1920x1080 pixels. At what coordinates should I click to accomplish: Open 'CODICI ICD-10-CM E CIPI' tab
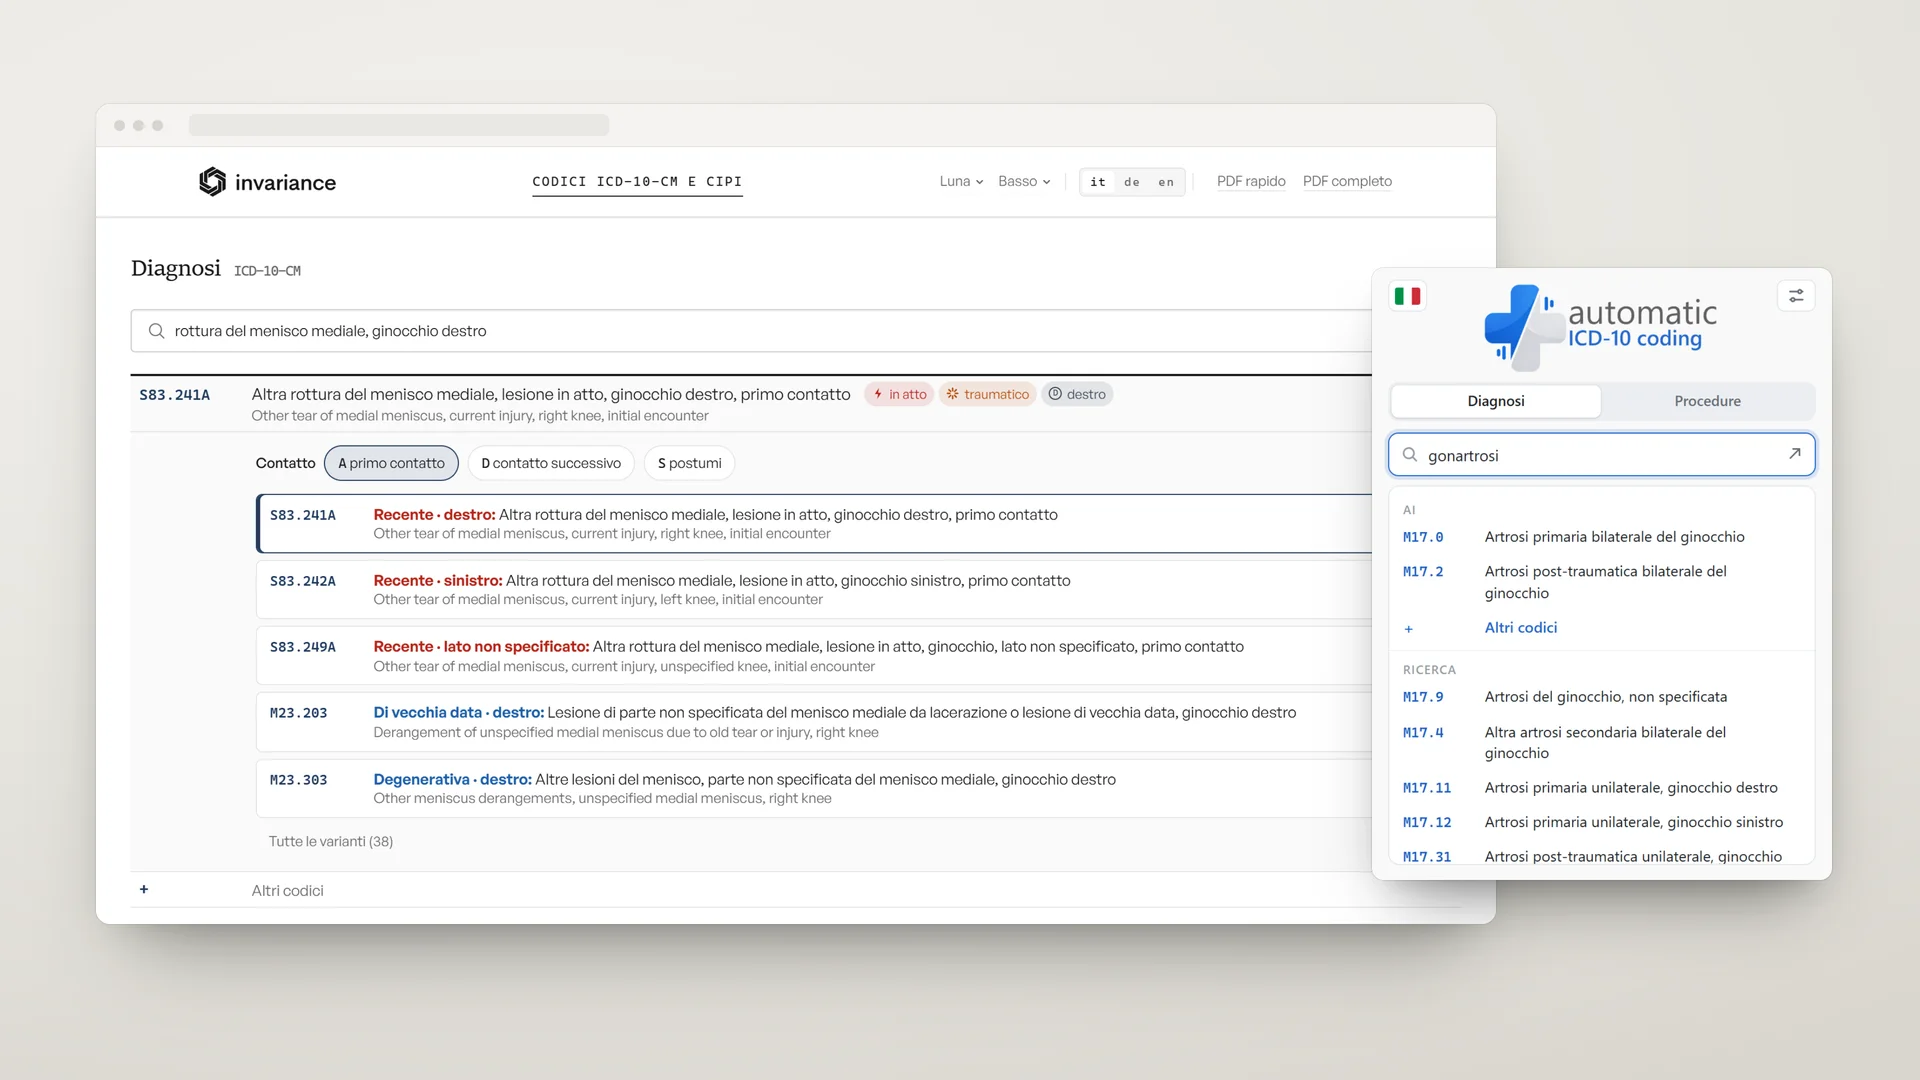[637, 182]
